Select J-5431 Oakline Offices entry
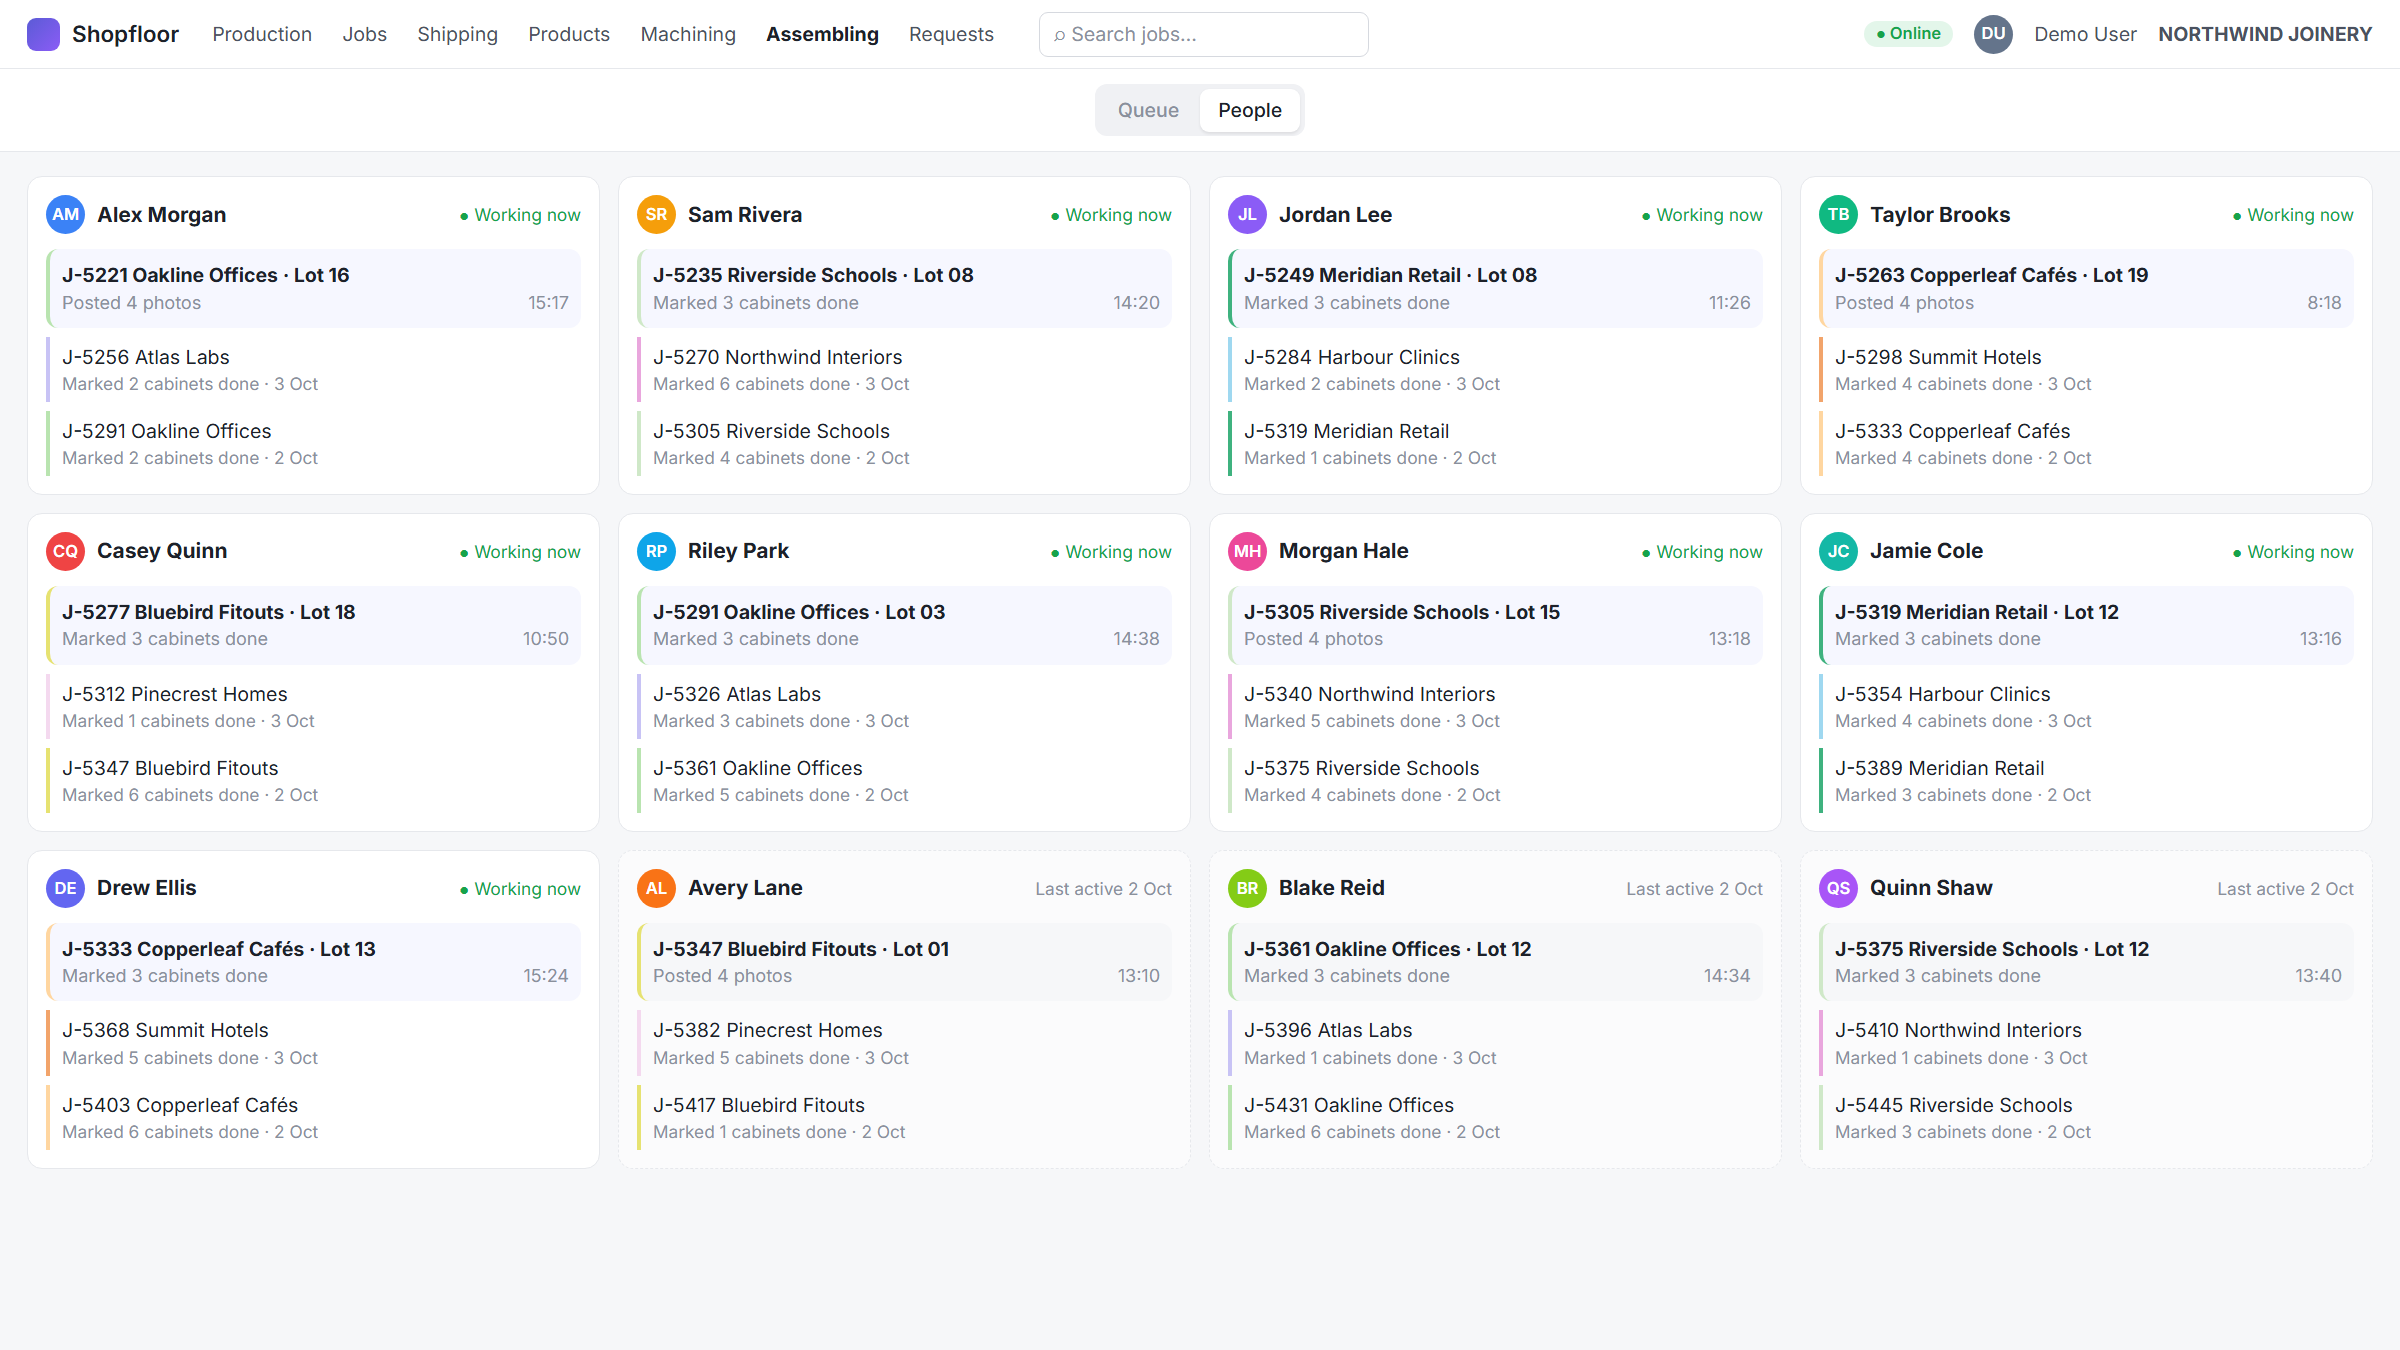Screen dimensions: 2400x1350 [1495, 1118]
